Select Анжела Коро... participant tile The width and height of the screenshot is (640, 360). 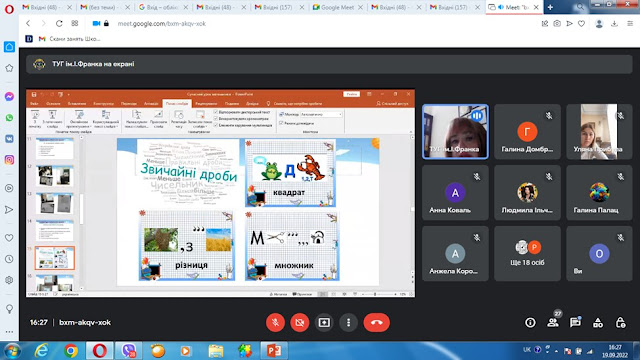(x=455, y=253)
